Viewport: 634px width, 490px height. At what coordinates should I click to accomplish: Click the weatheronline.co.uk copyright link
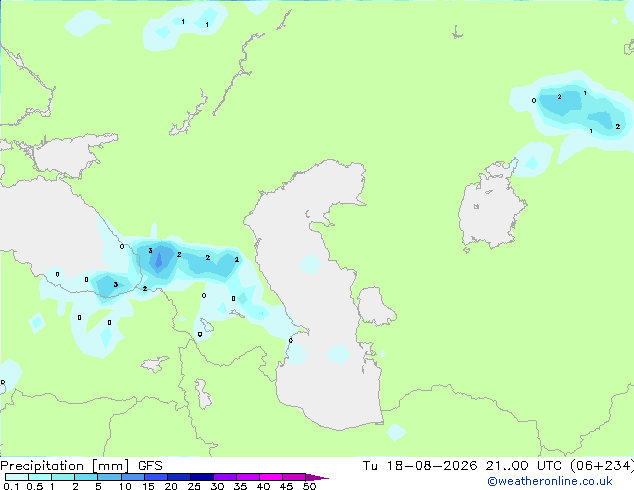[550, 481]
